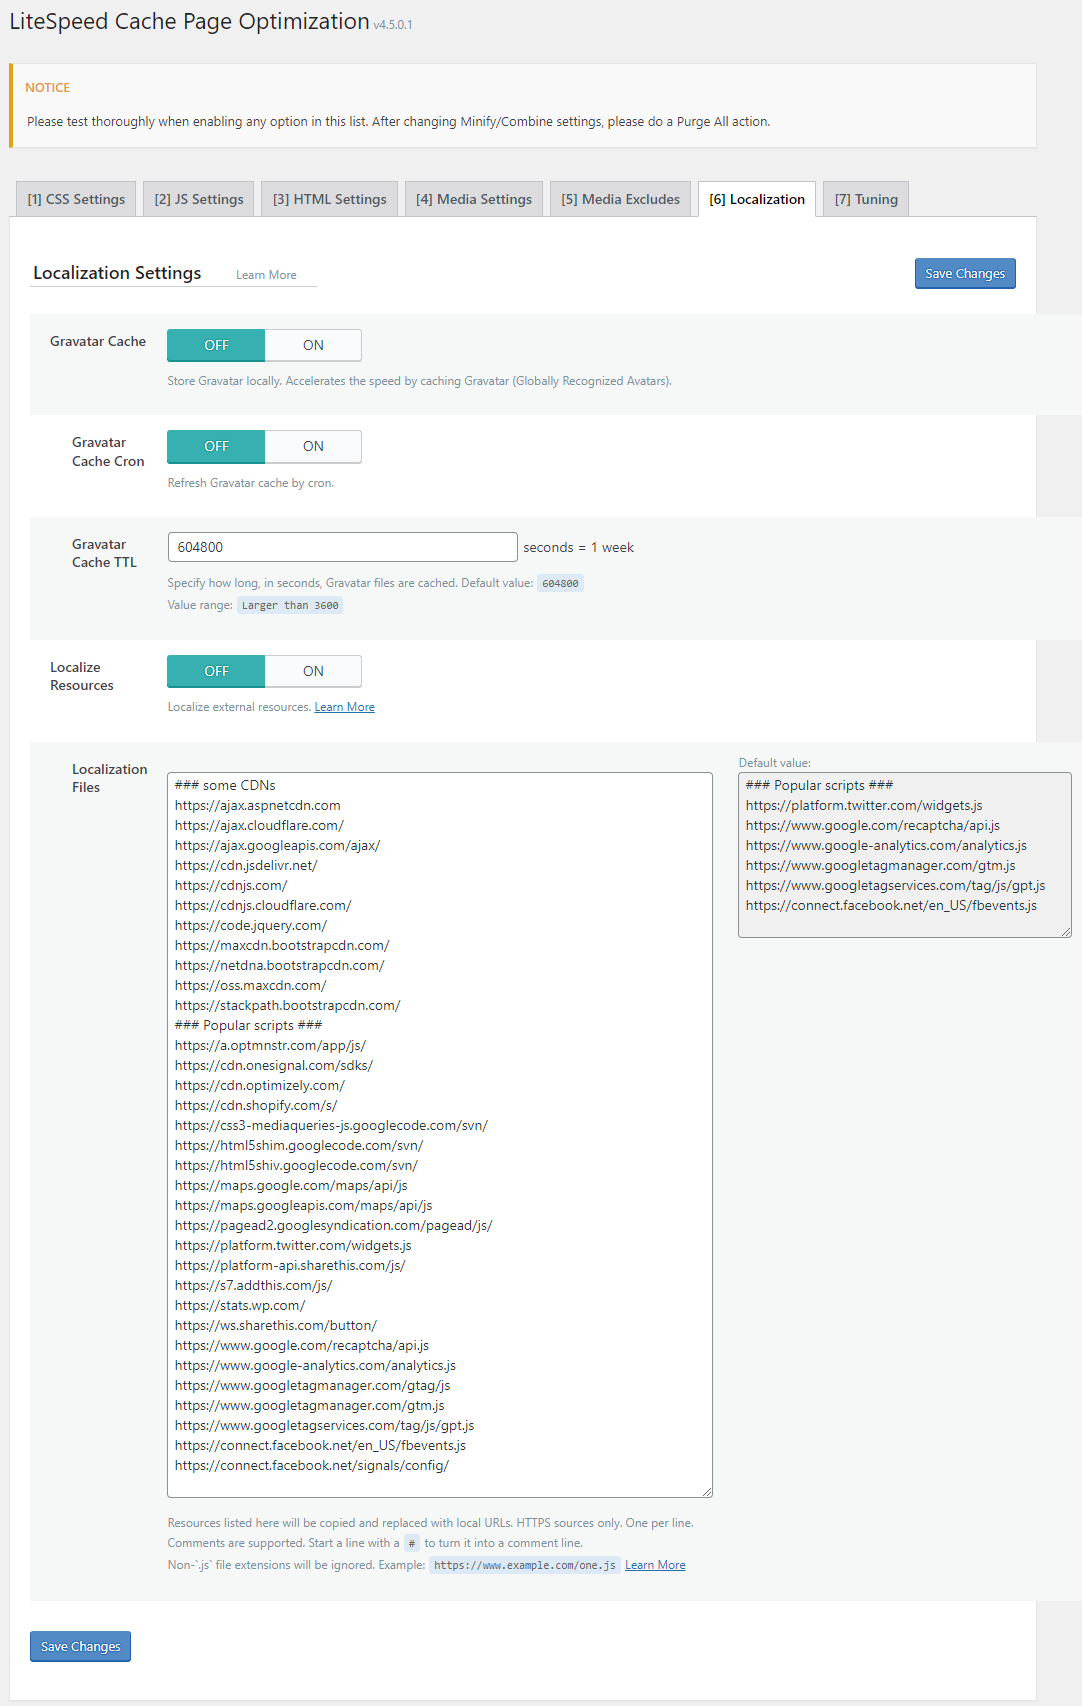Click the Localization Files textarea resize grip
Image resolution: width=1082 pixels, height=1706 pixels.
tap(707, 1491)
